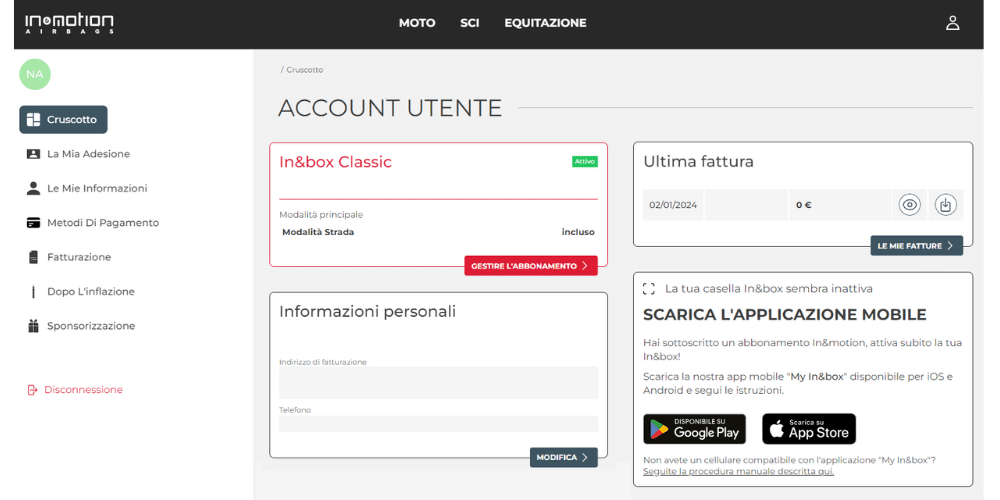Click the 'incluso' label
This screenshot has height=500, width=1000.
[x=578, y=232]
